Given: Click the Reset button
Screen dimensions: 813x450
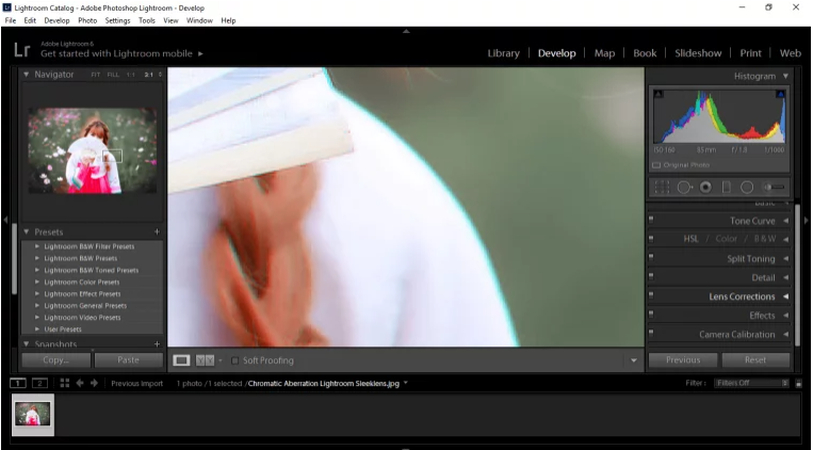Looking at the screenshot, I should point(755,360).
